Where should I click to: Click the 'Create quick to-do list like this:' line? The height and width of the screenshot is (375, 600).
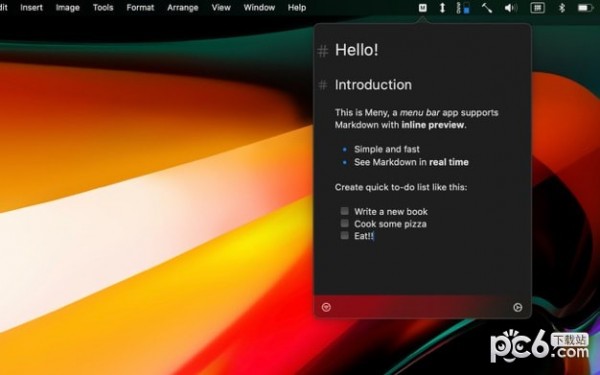click(401, 187)
